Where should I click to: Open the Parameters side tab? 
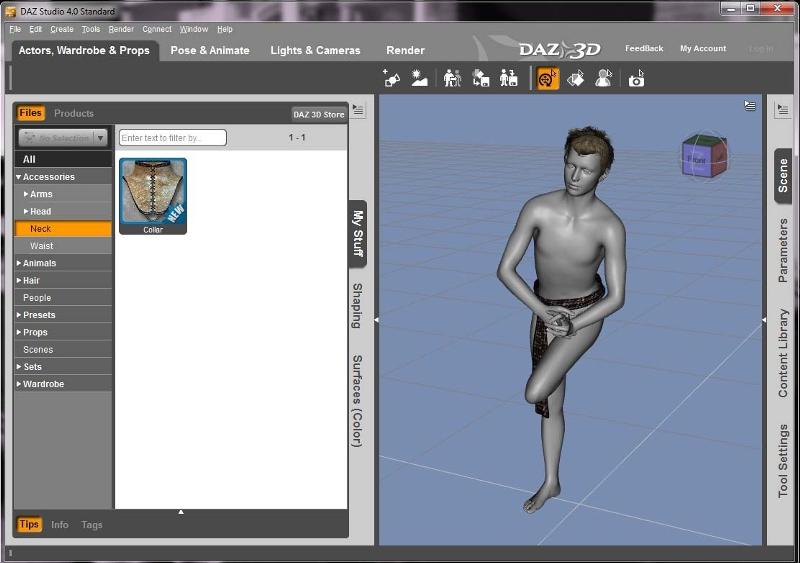pyautogui.click(x=783, y=251)
